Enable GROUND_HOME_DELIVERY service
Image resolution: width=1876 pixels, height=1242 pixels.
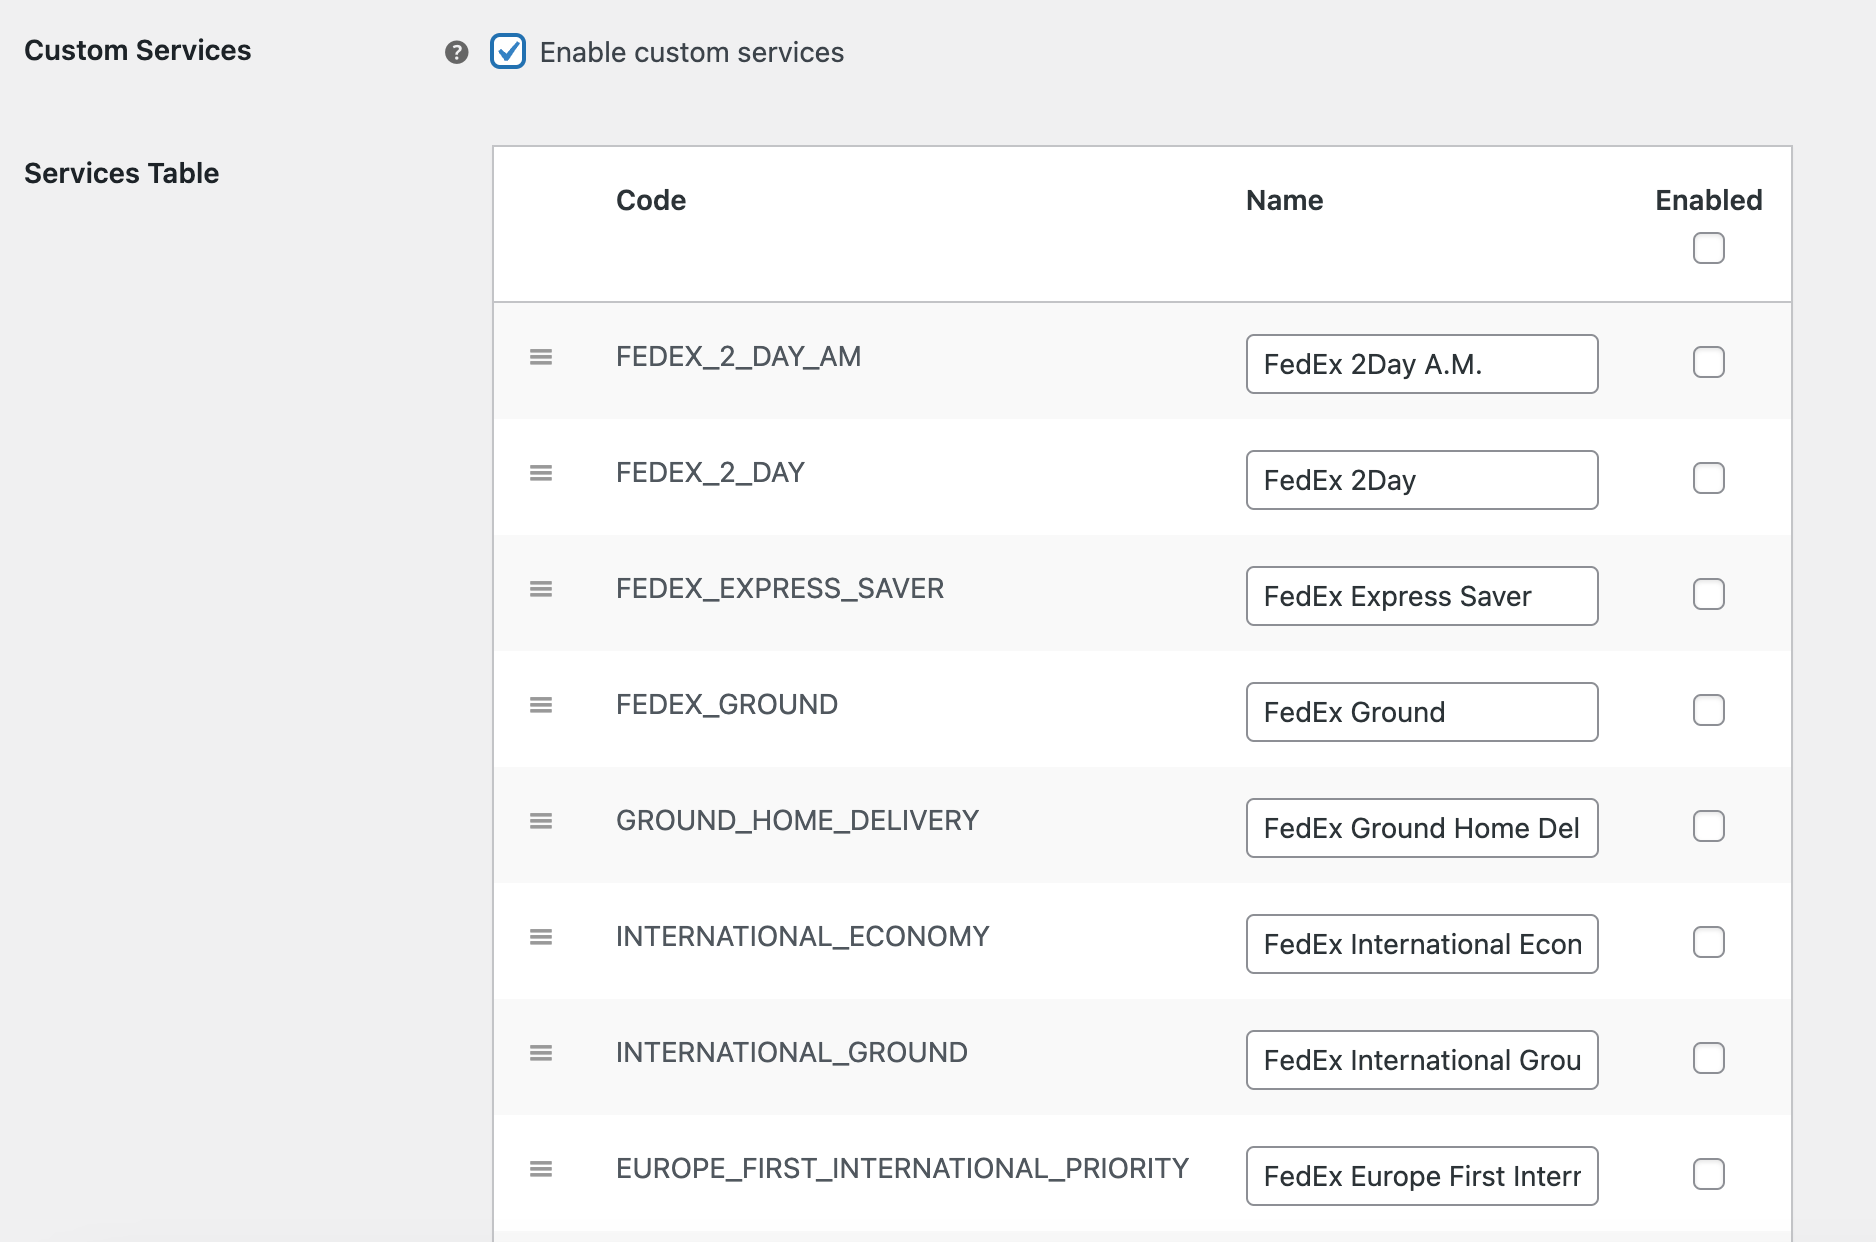1709,826
